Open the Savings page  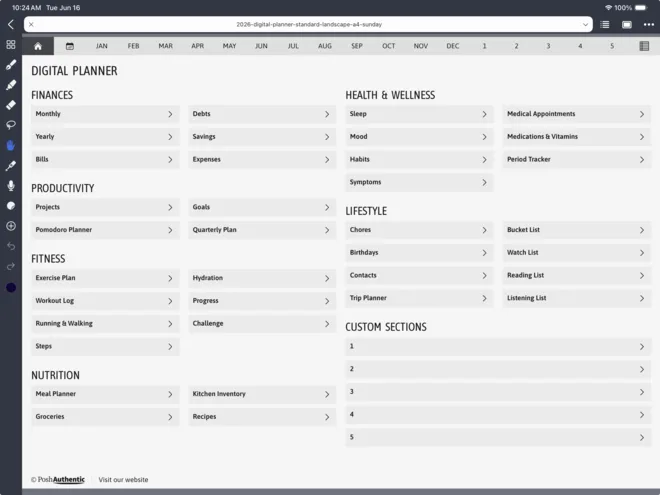pos(262,137)
